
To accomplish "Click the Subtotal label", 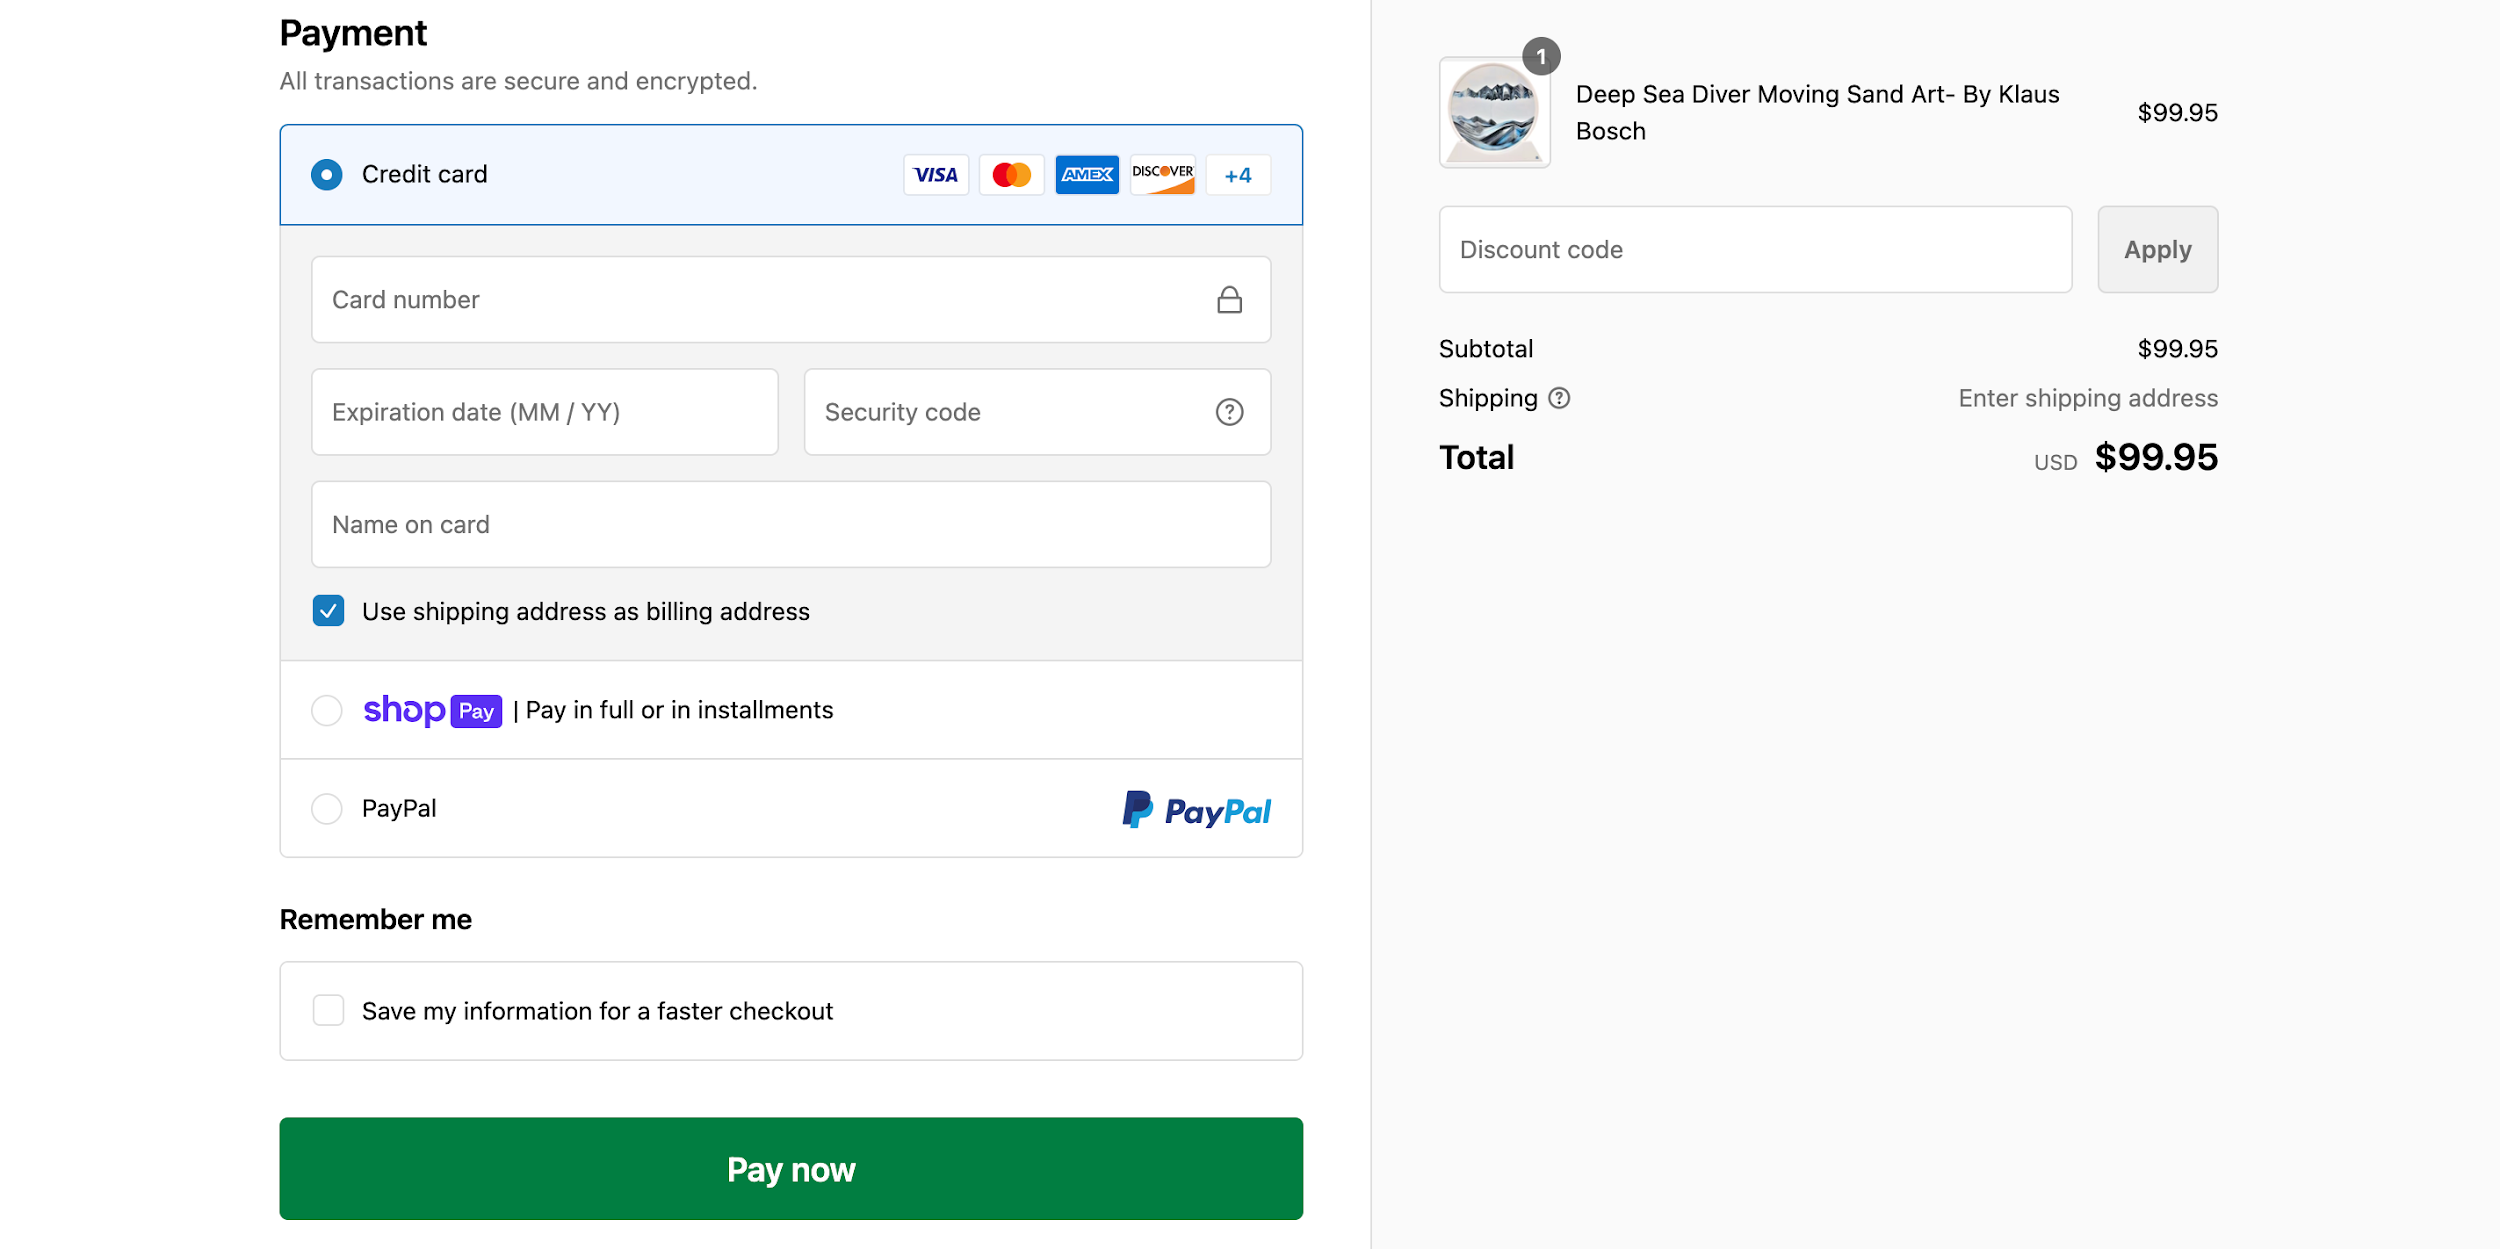I will tap(1486, 349).
